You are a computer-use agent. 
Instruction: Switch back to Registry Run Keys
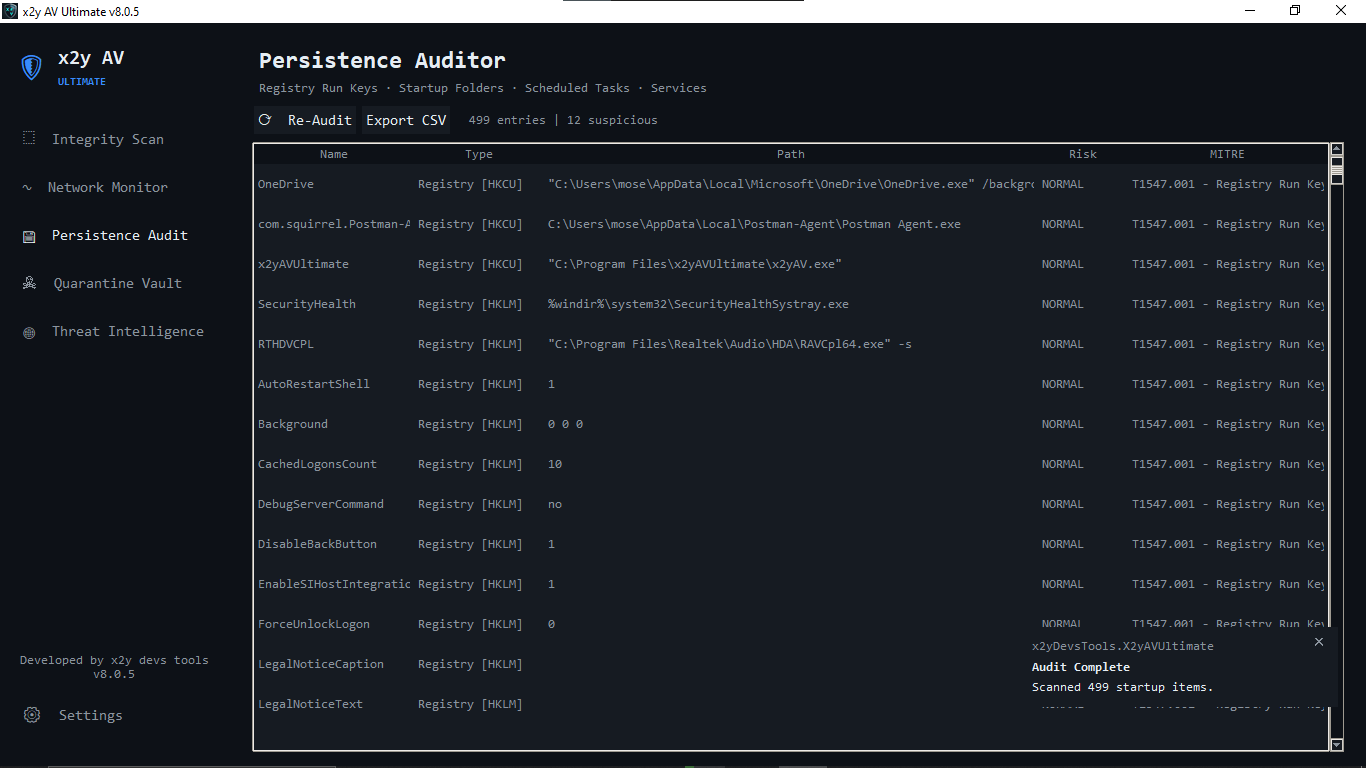click(316, 88)
